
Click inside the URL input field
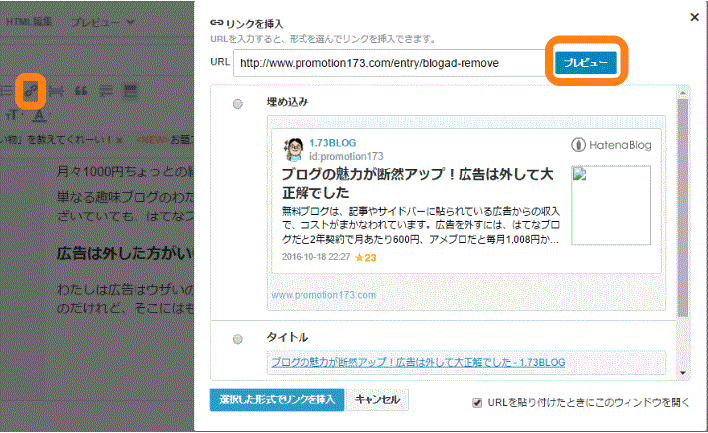(390, 63)
